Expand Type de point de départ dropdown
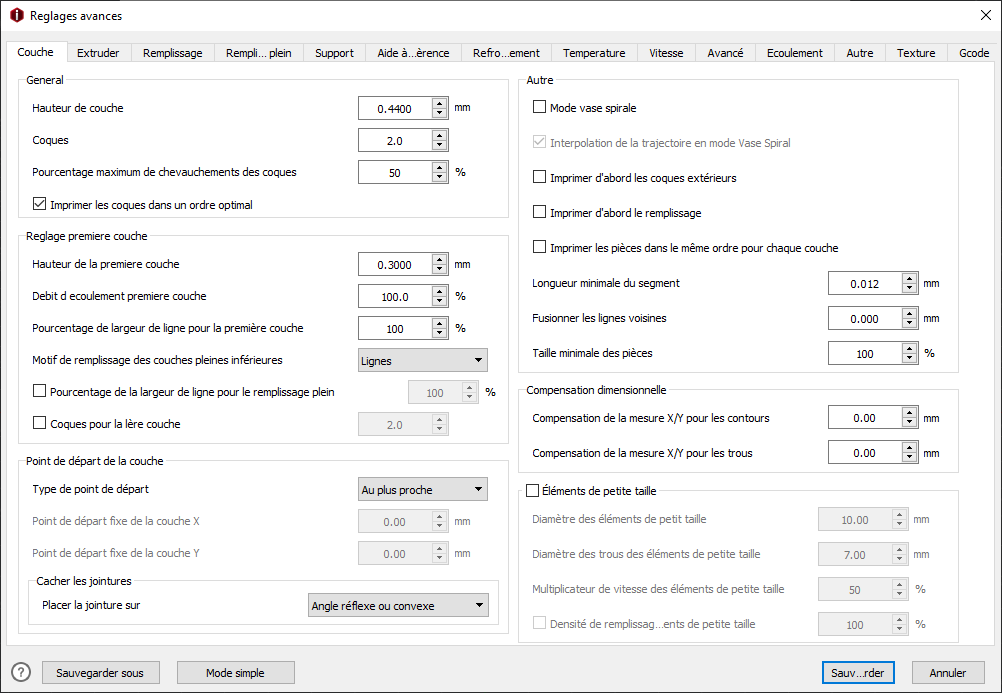 pyautogui.click(x=423, y=489)
